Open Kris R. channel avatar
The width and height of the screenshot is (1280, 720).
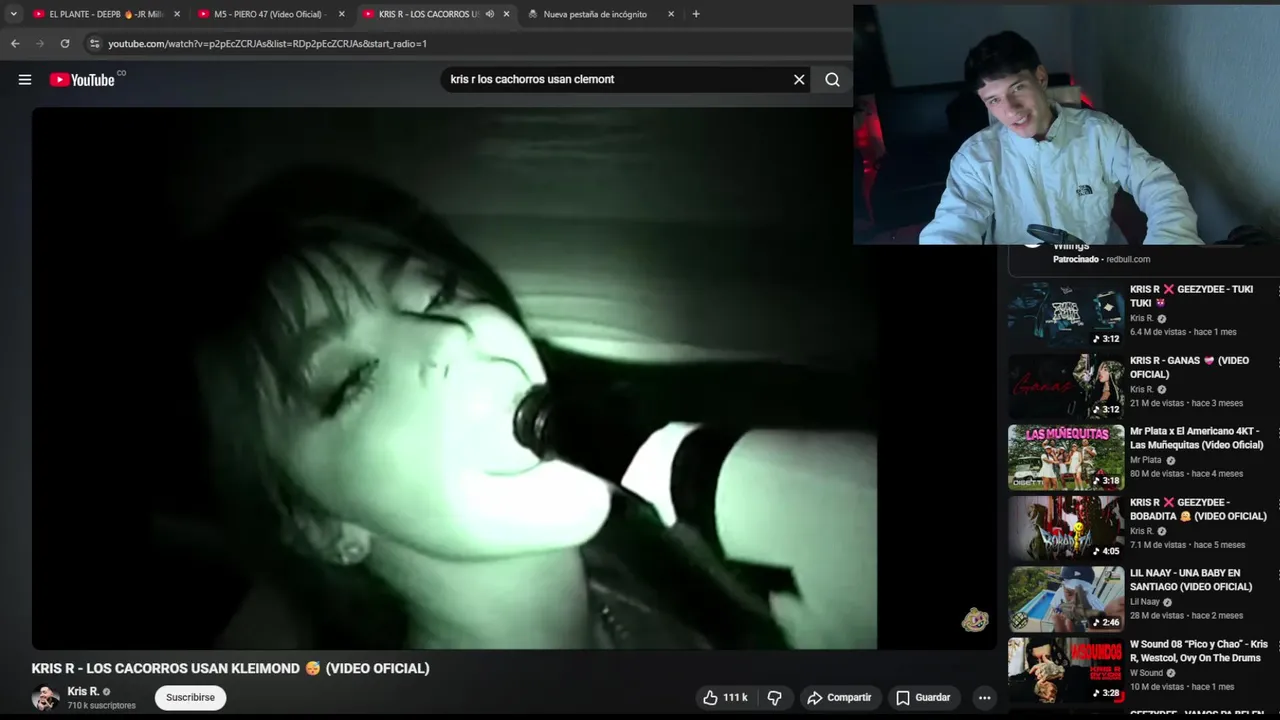[45, 698]
